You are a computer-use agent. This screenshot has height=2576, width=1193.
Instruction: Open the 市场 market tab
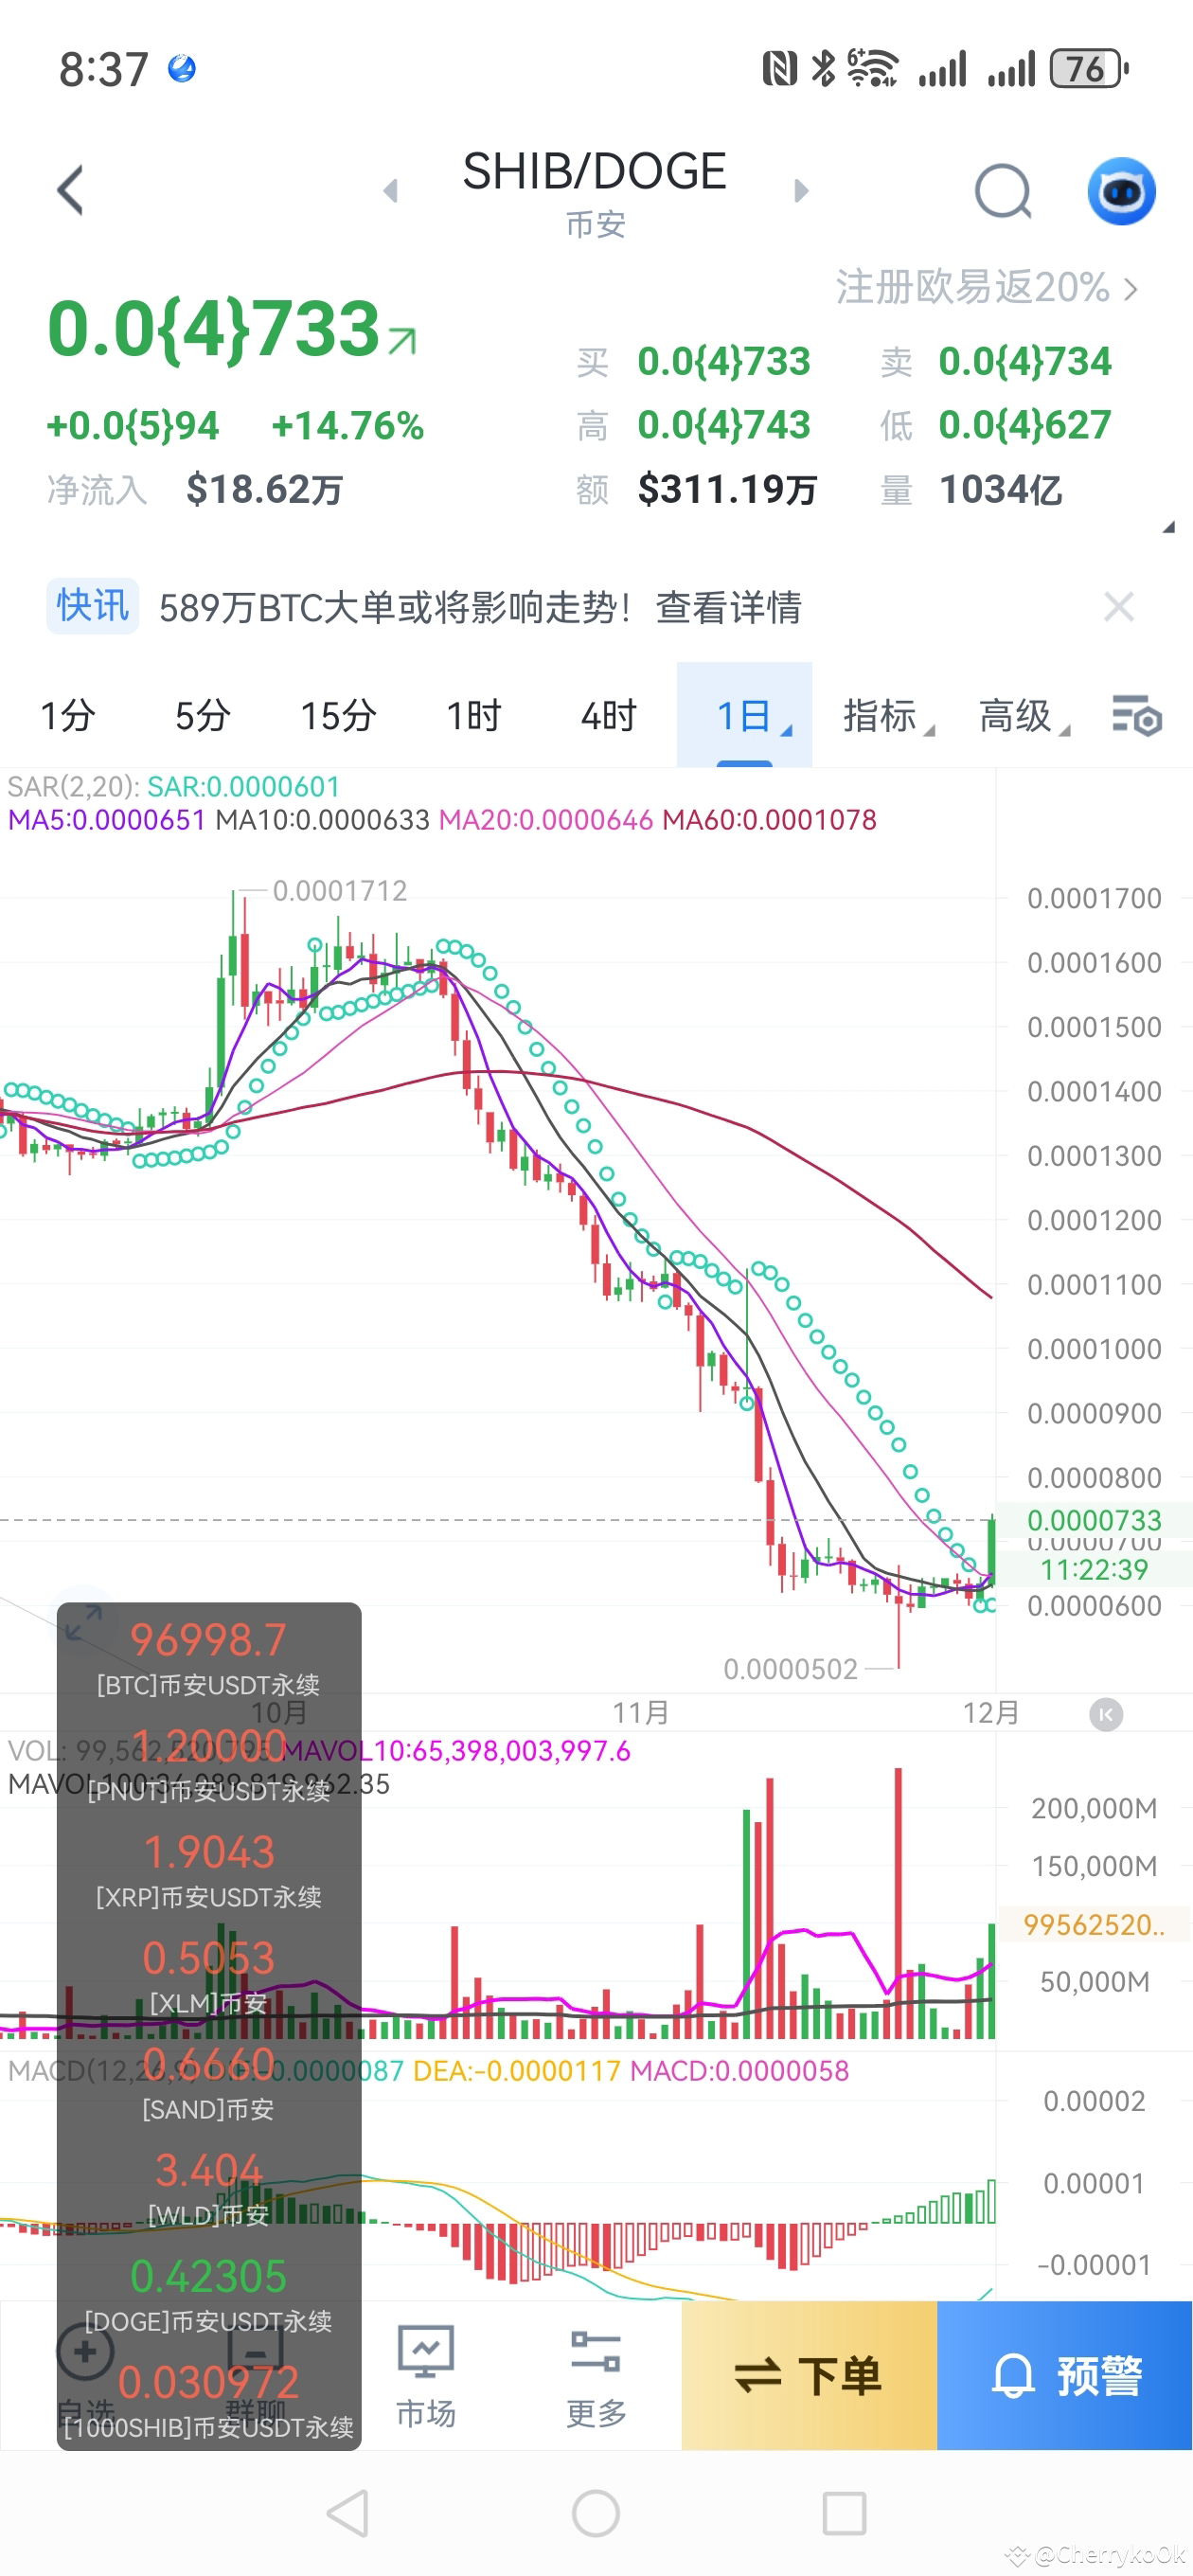pos(426,2377)
